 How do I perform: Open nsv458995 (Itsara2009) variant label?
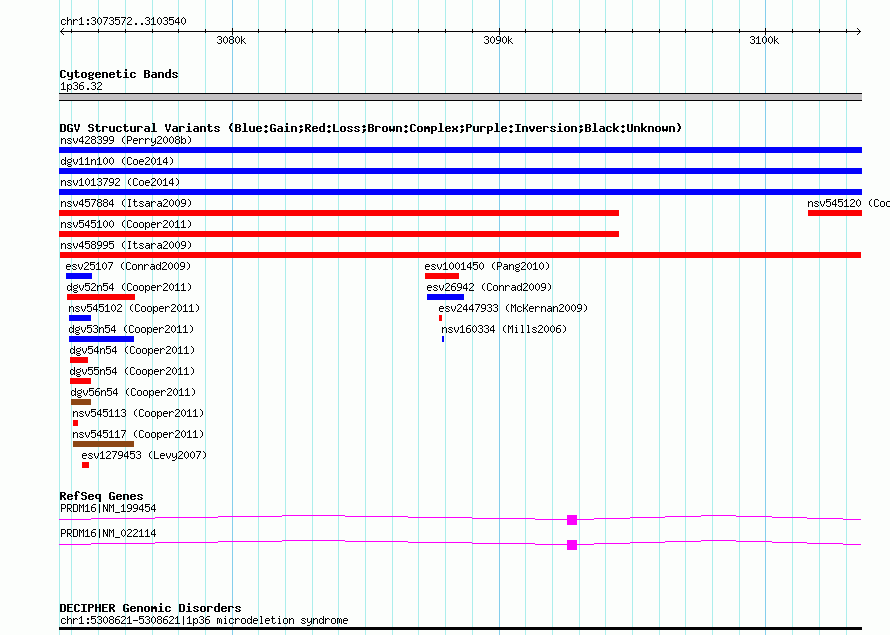coord(126,245)
